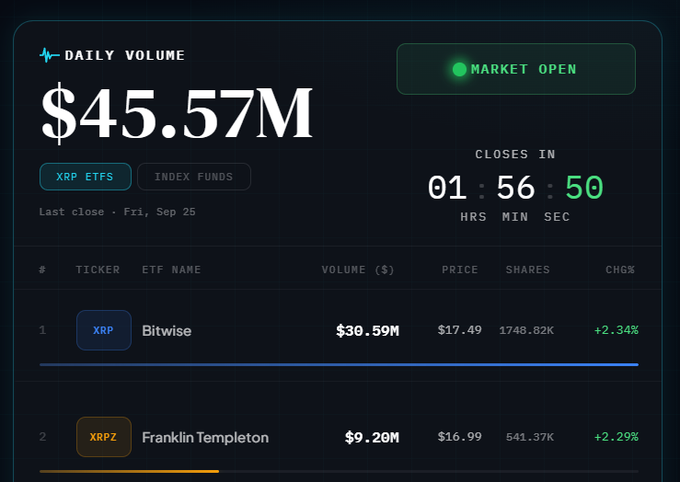The height and width of the screenshot is (482, 680).
Task: Click the blue Bitwise volume bar
Action: pyautogui.click(x=339, y=365)
